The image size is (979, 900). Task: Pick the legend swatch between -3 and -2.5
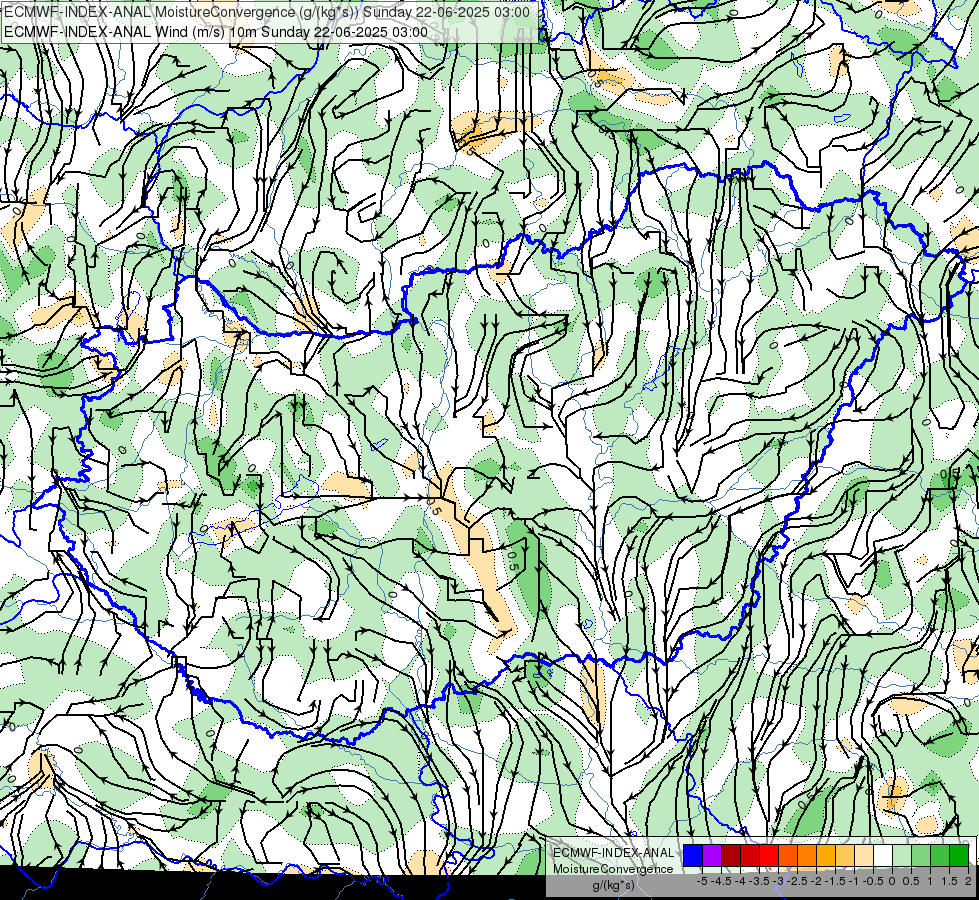788,855
